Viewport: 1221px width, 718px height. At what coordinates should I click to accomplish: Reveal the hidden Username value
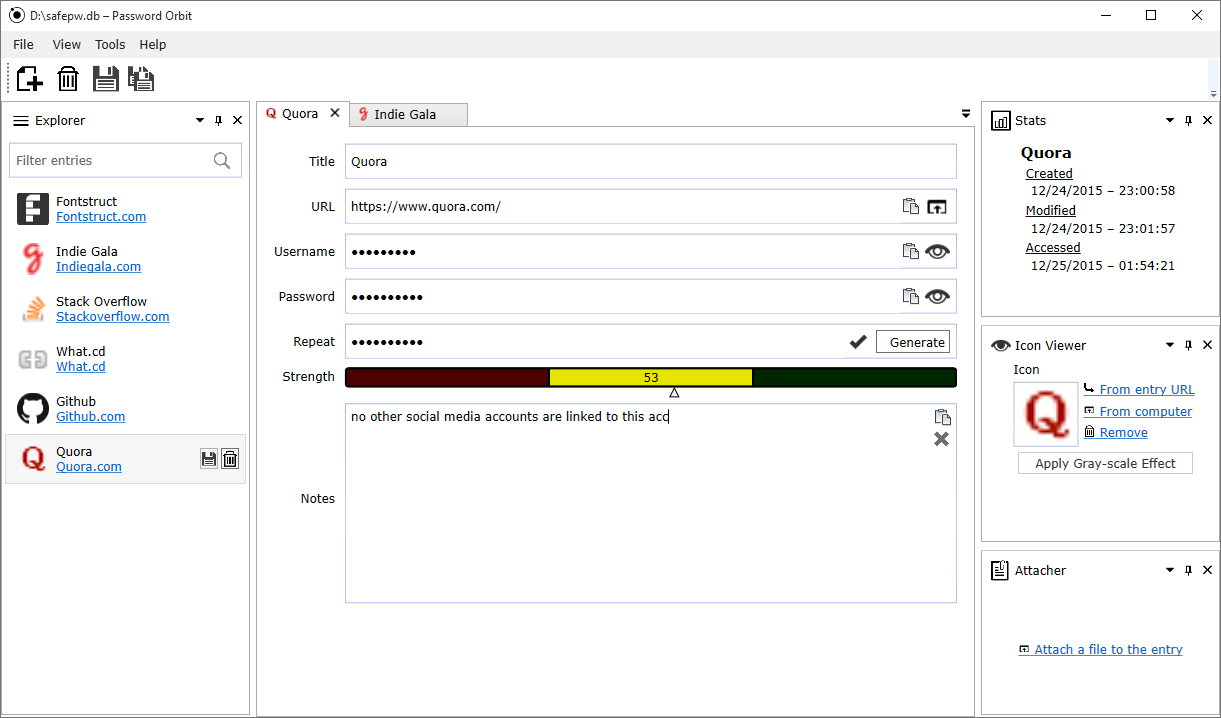(x=937, y=252)
